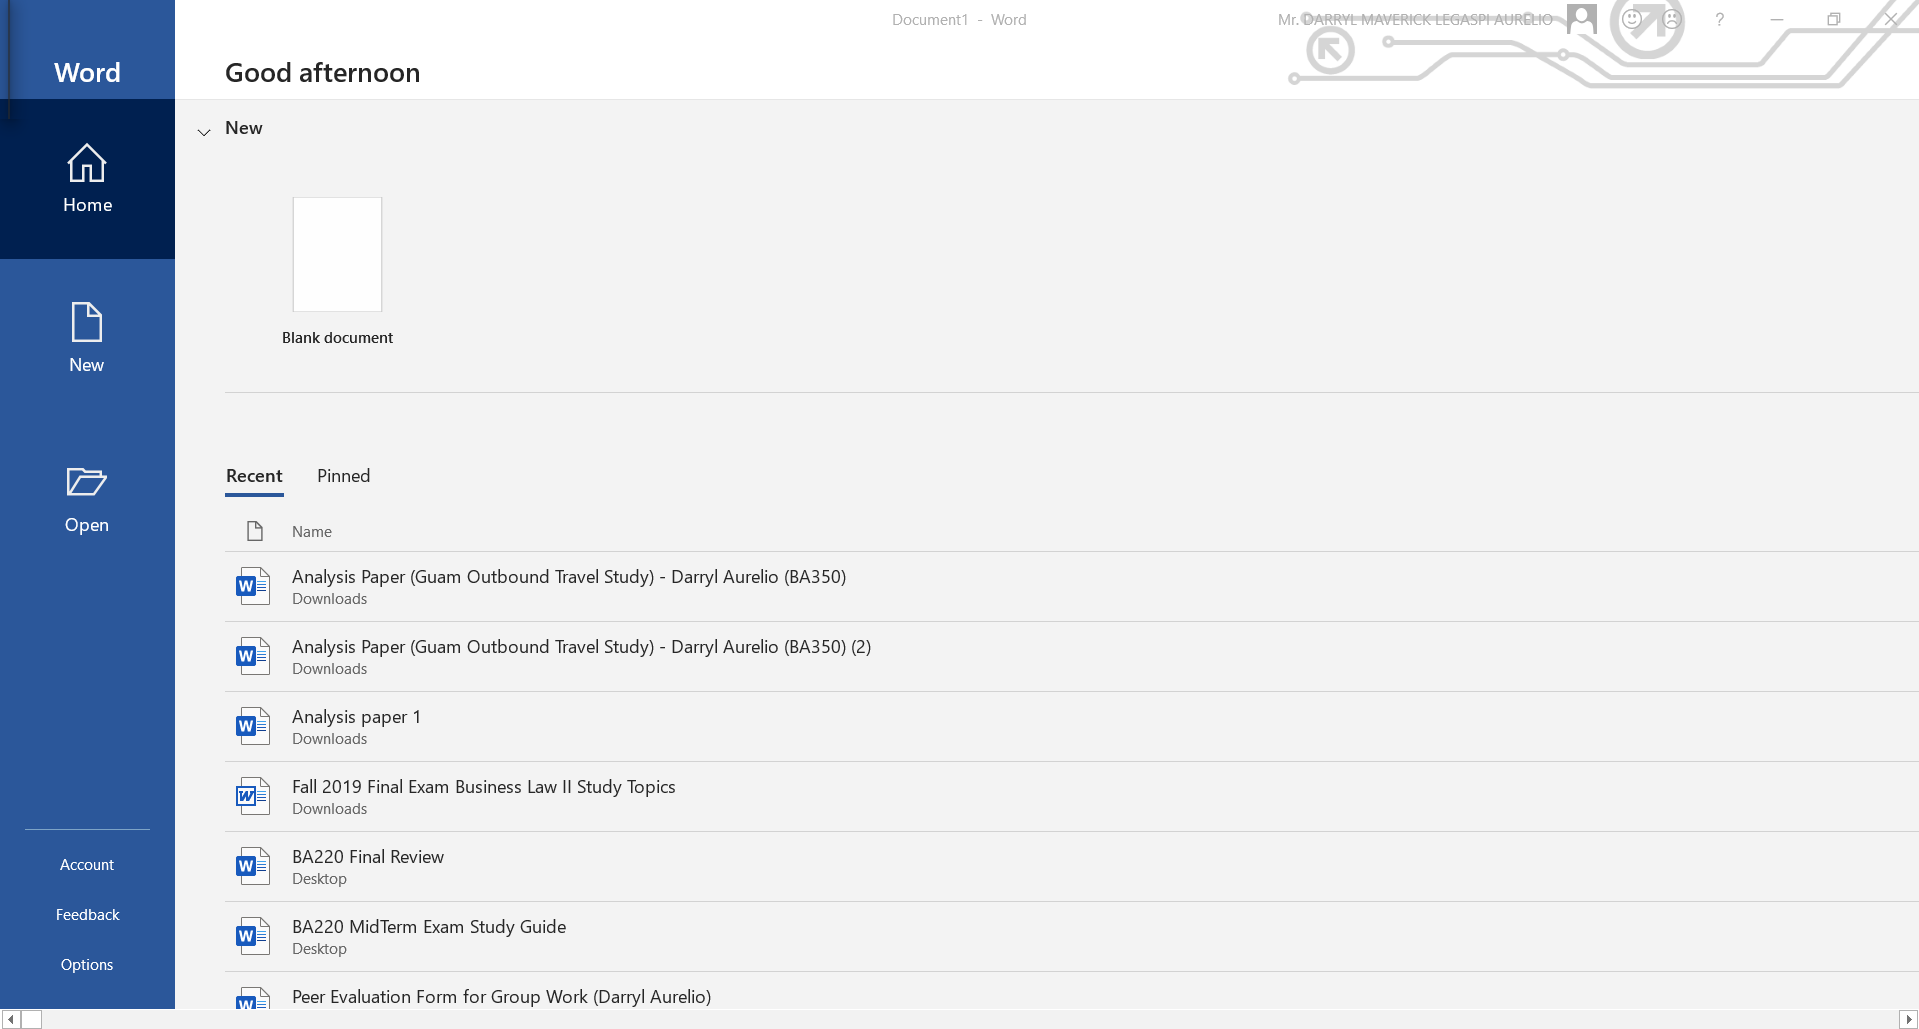The height and width of the screenshot is (1029, 1919).
Task: Open Analysis Paper BA350 (2) document
Action: pos(1072,657)
